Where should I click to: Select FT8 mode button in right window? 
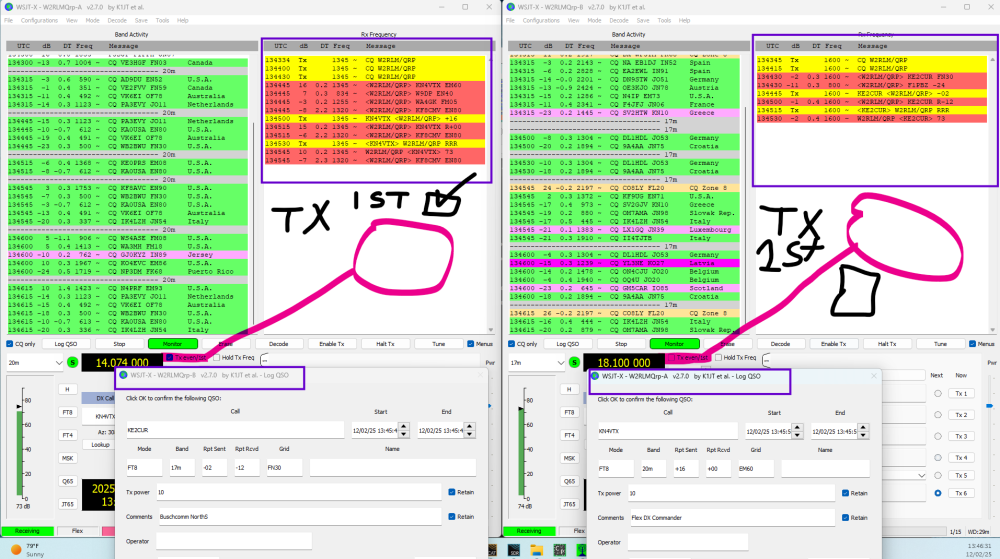[x=569, y=412]
